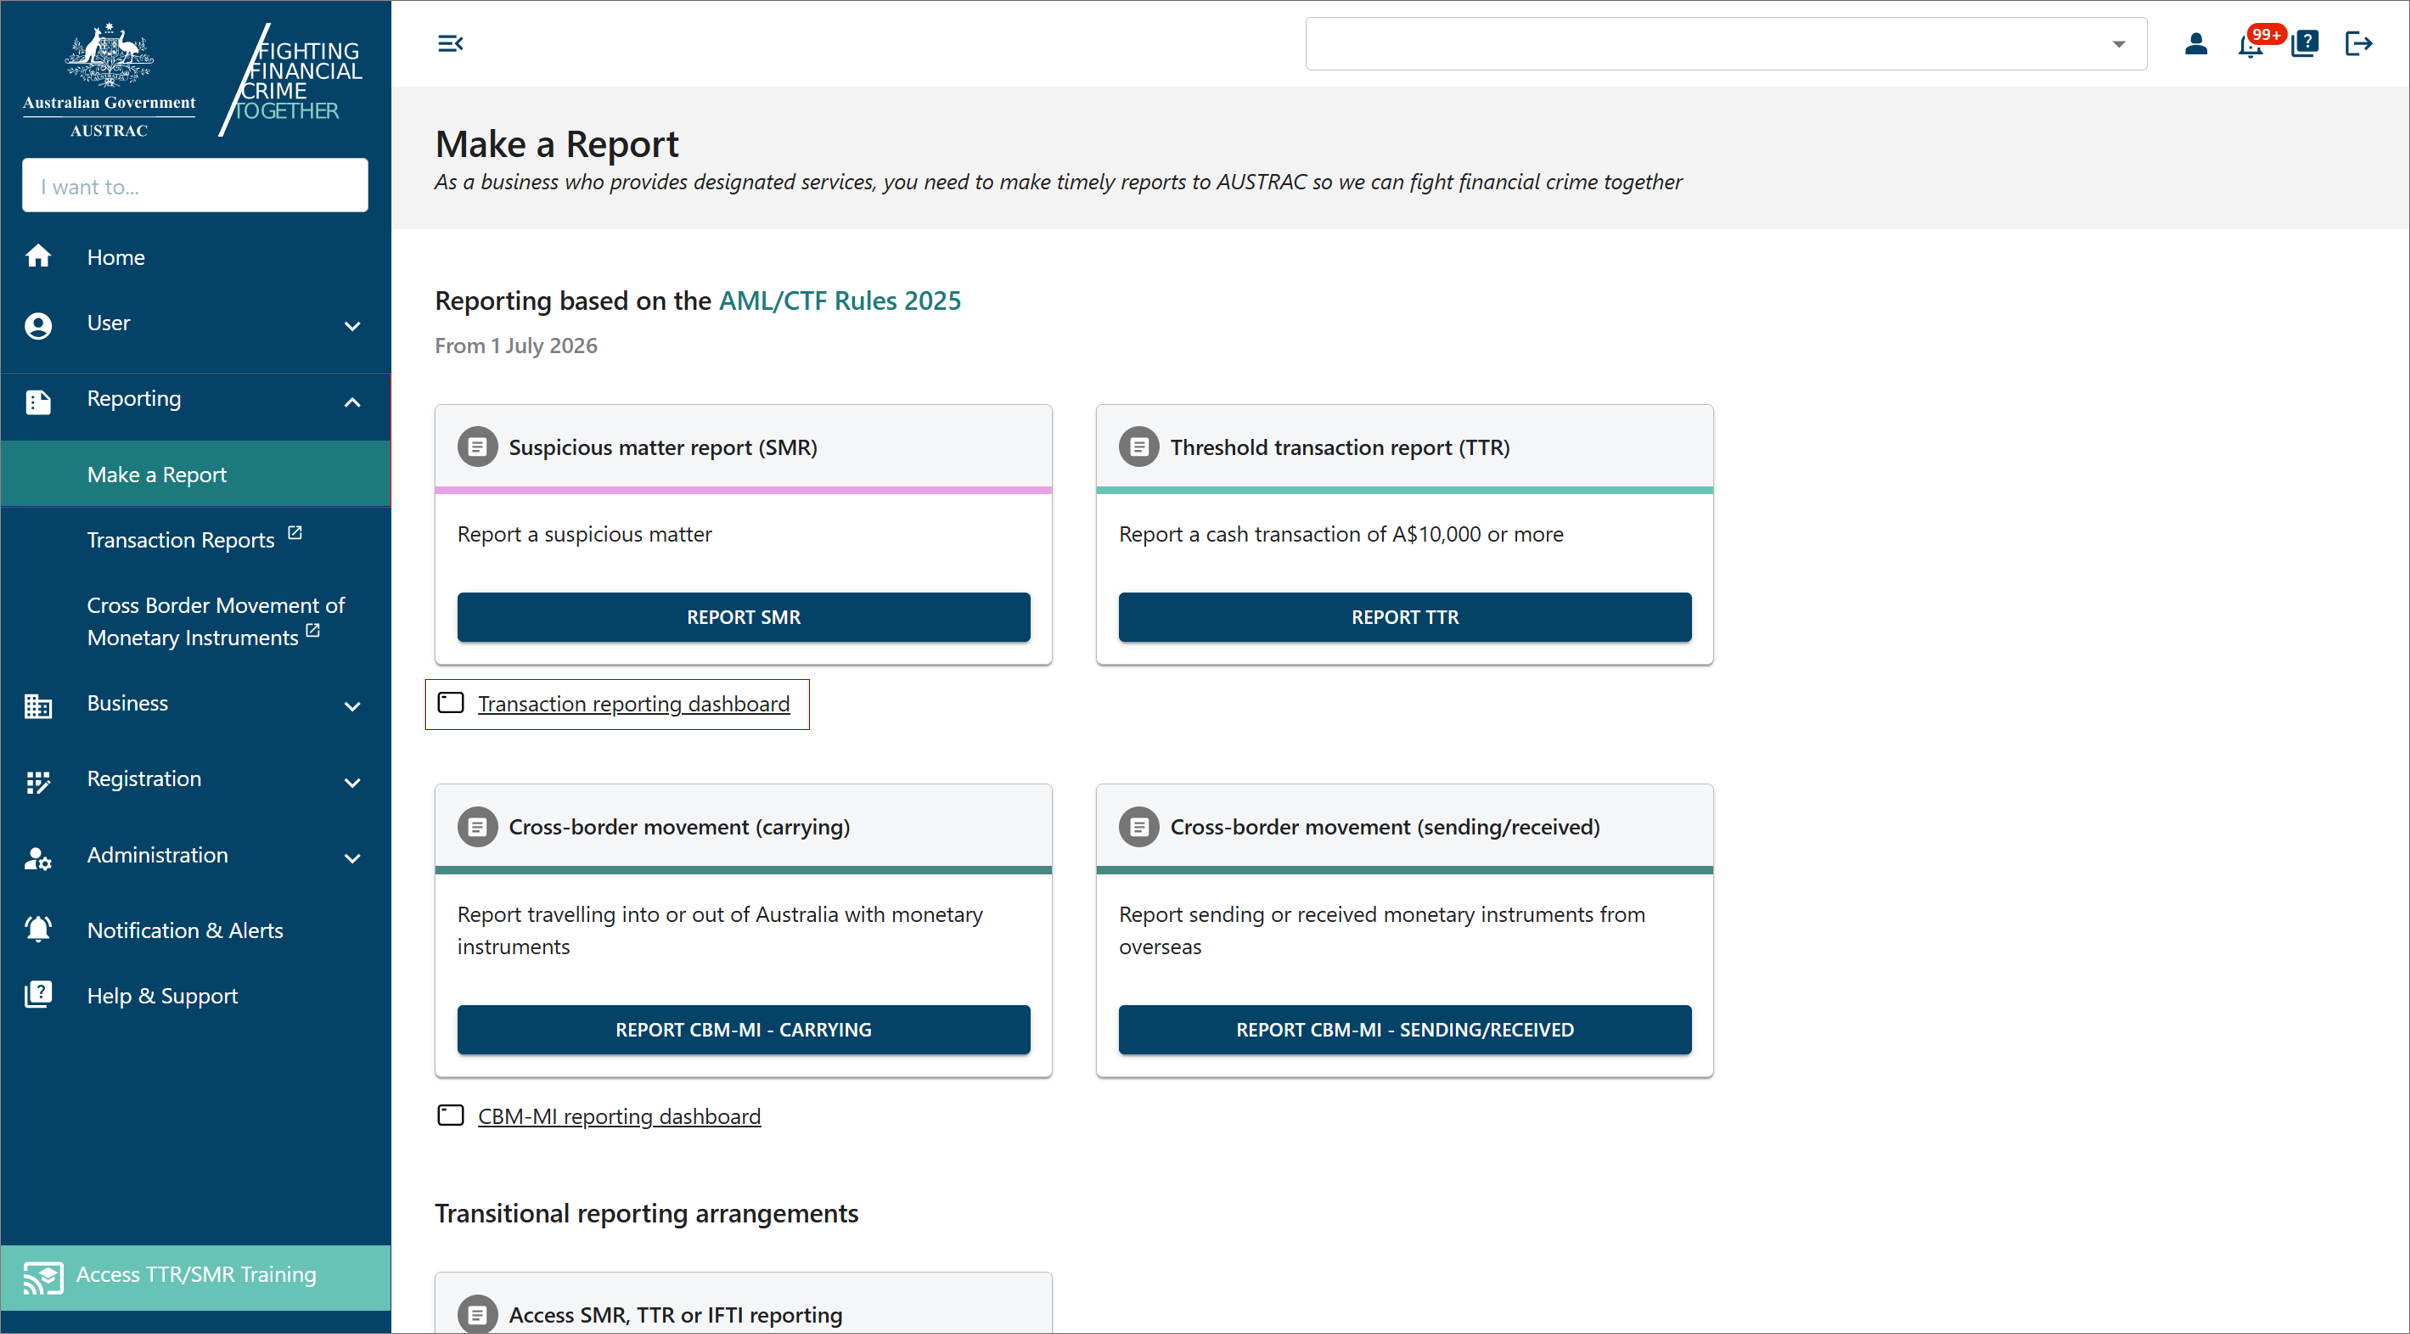Open Notification & Alerts sidebar item
The height and width of the screenshot is (1334, 2410).
click(195, 930)
